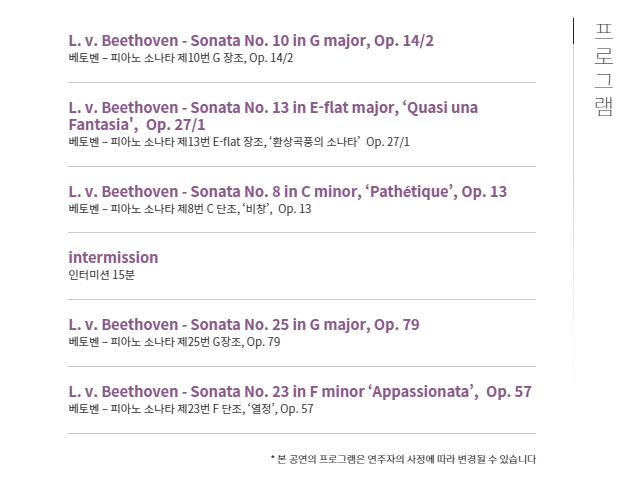
Task: Click the dark scroll indicator beside 프로그램
Action: pos(573,31)
